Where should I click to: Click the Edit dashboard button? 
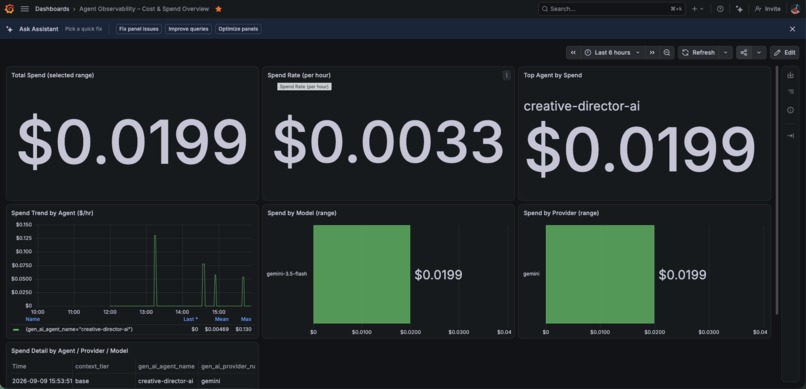(784, 52)
